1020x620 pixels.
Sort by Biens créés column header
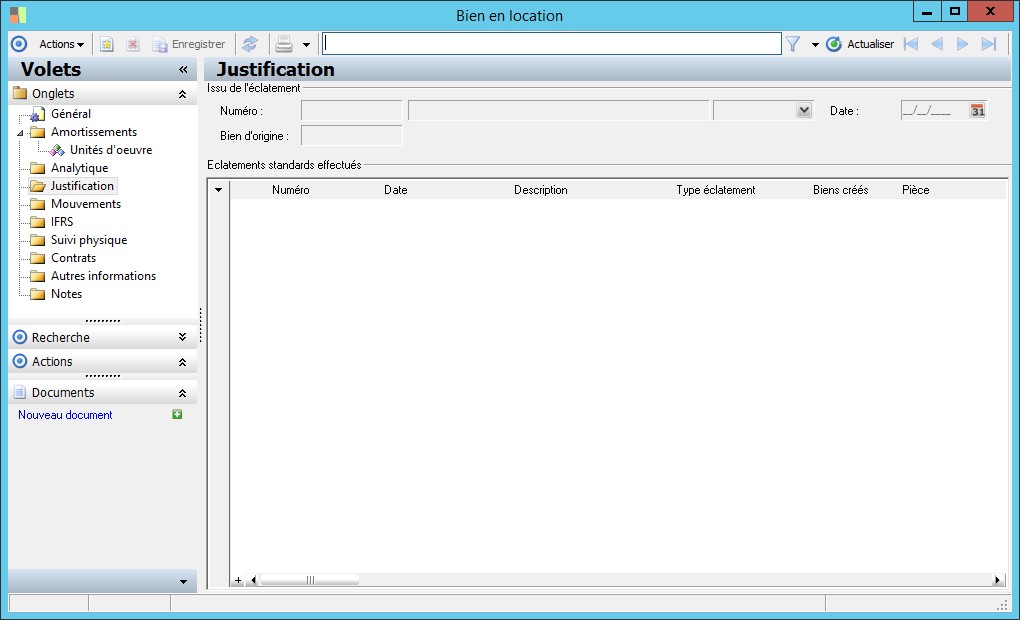click(x=840, y=190)
